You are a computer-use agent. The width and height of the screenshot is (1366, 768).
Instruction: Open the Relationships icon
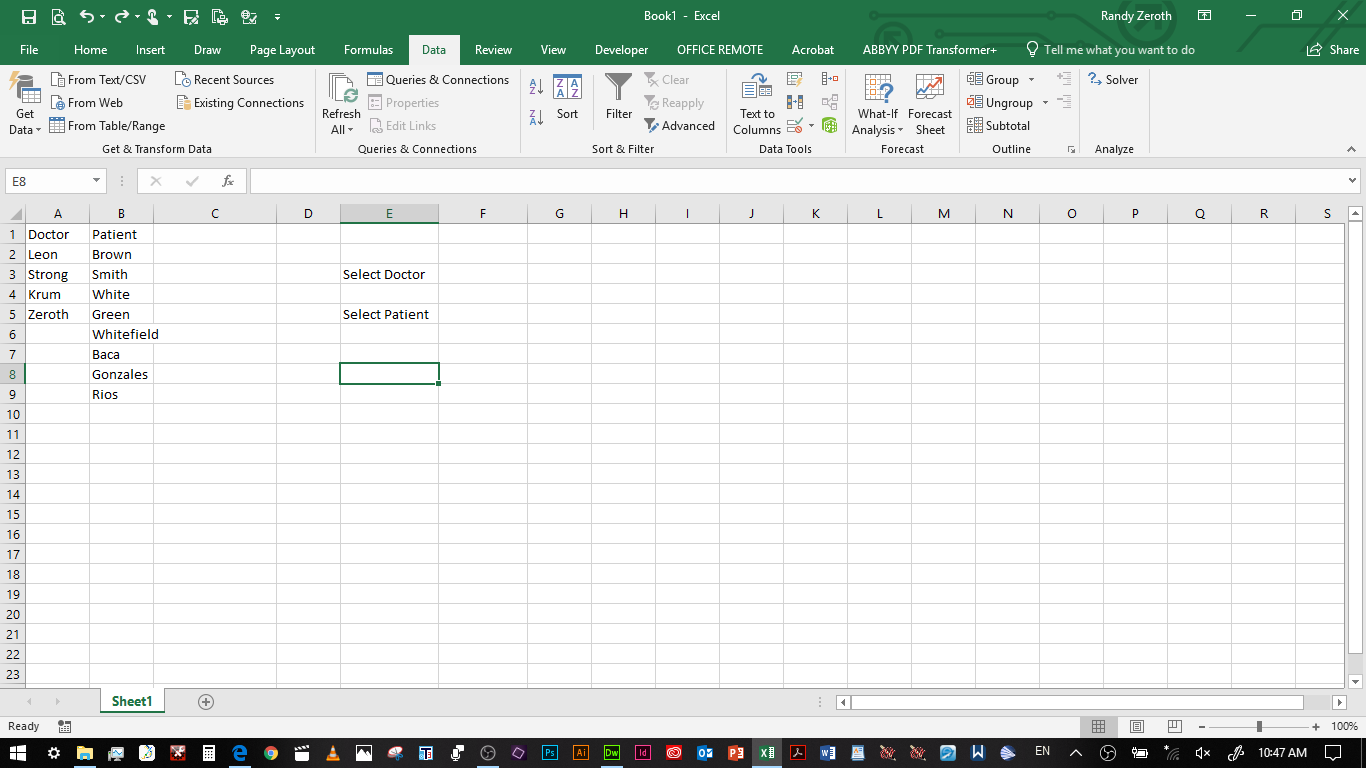click(830, 102)
